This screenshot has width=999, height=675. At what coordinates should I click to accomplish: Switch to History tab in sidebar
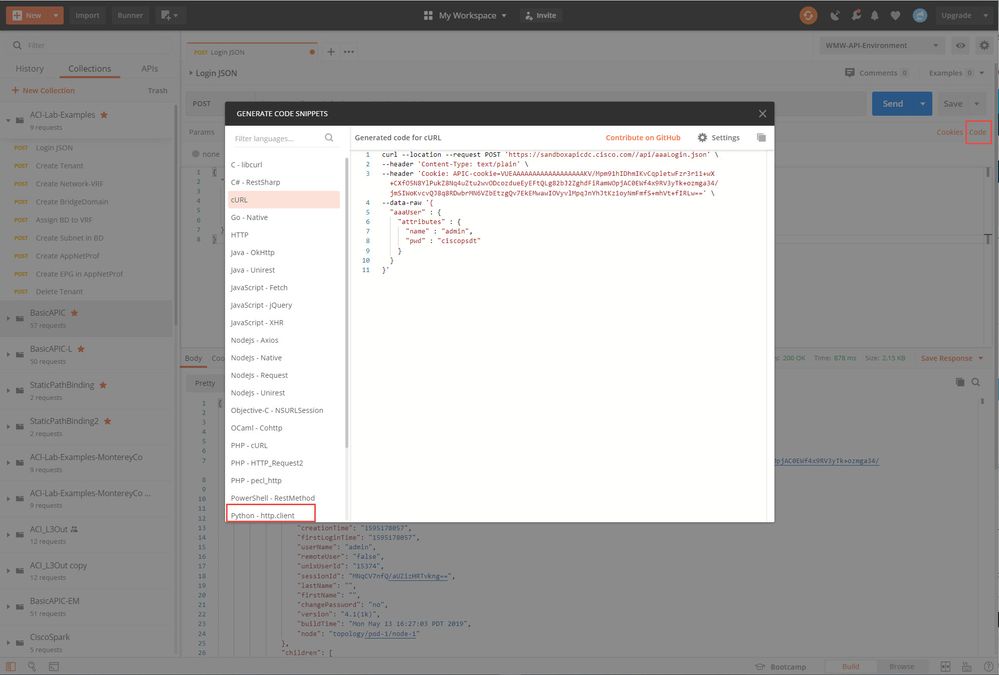click(29, 68)
